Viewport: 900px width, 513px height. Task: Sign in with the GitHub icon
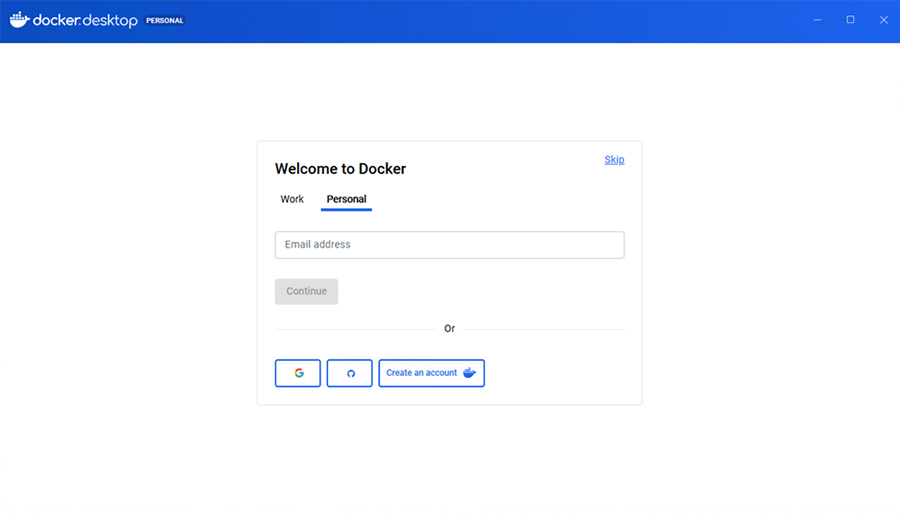(350, 373)
